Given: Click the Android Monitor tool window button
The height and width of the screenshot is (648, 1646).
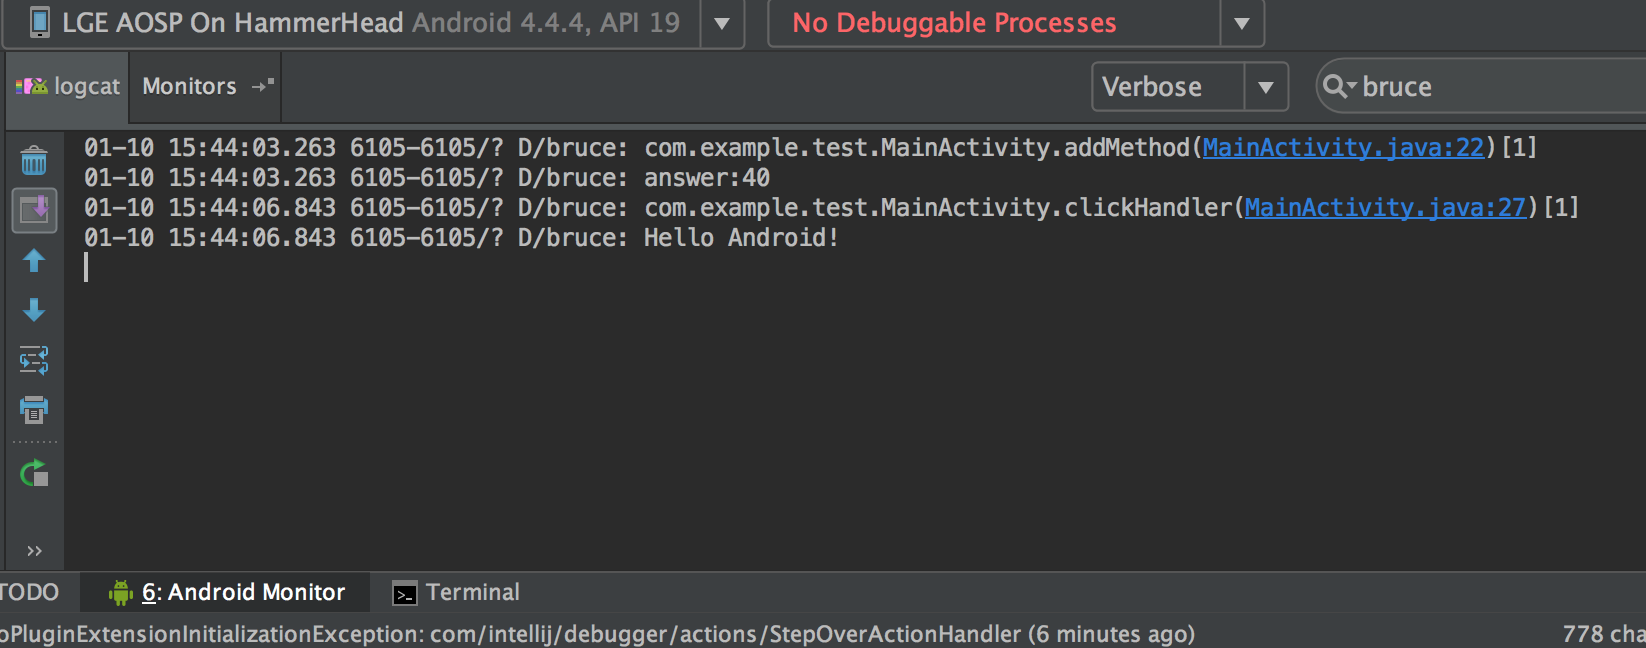Looking at the screenshot, I should pyautogui.click(x=228, y=593).
